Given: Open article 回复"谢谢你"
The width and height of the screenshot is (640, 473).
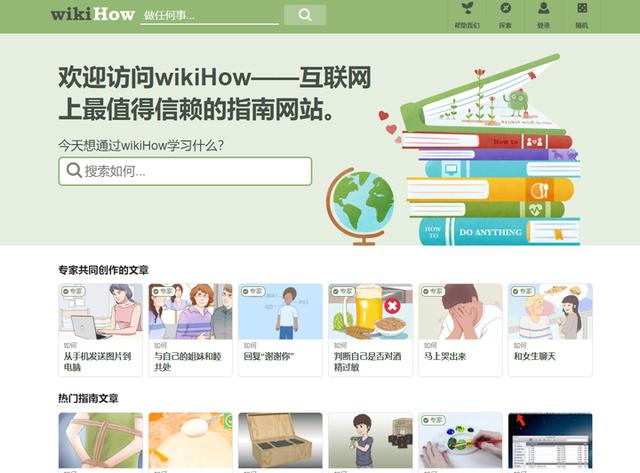Looking at the screenshot, I should click(x=269, y=356).
